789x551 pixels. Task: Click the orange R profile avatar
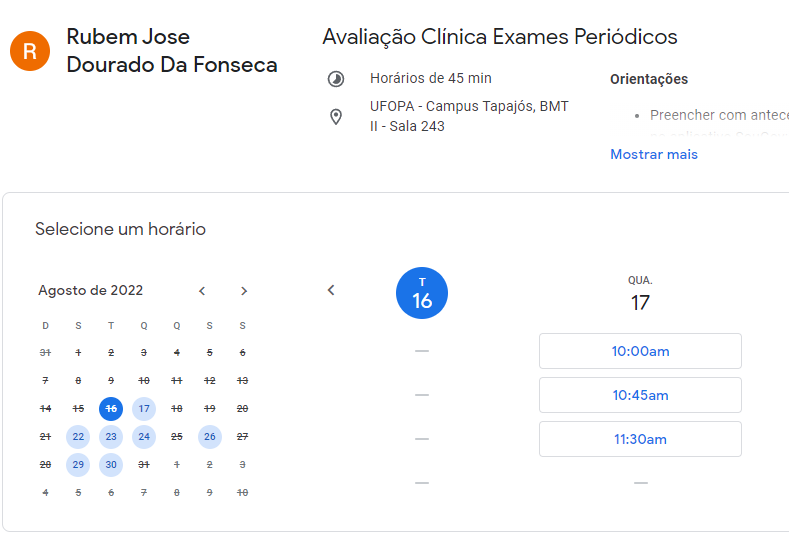click(x=30, y=51)
